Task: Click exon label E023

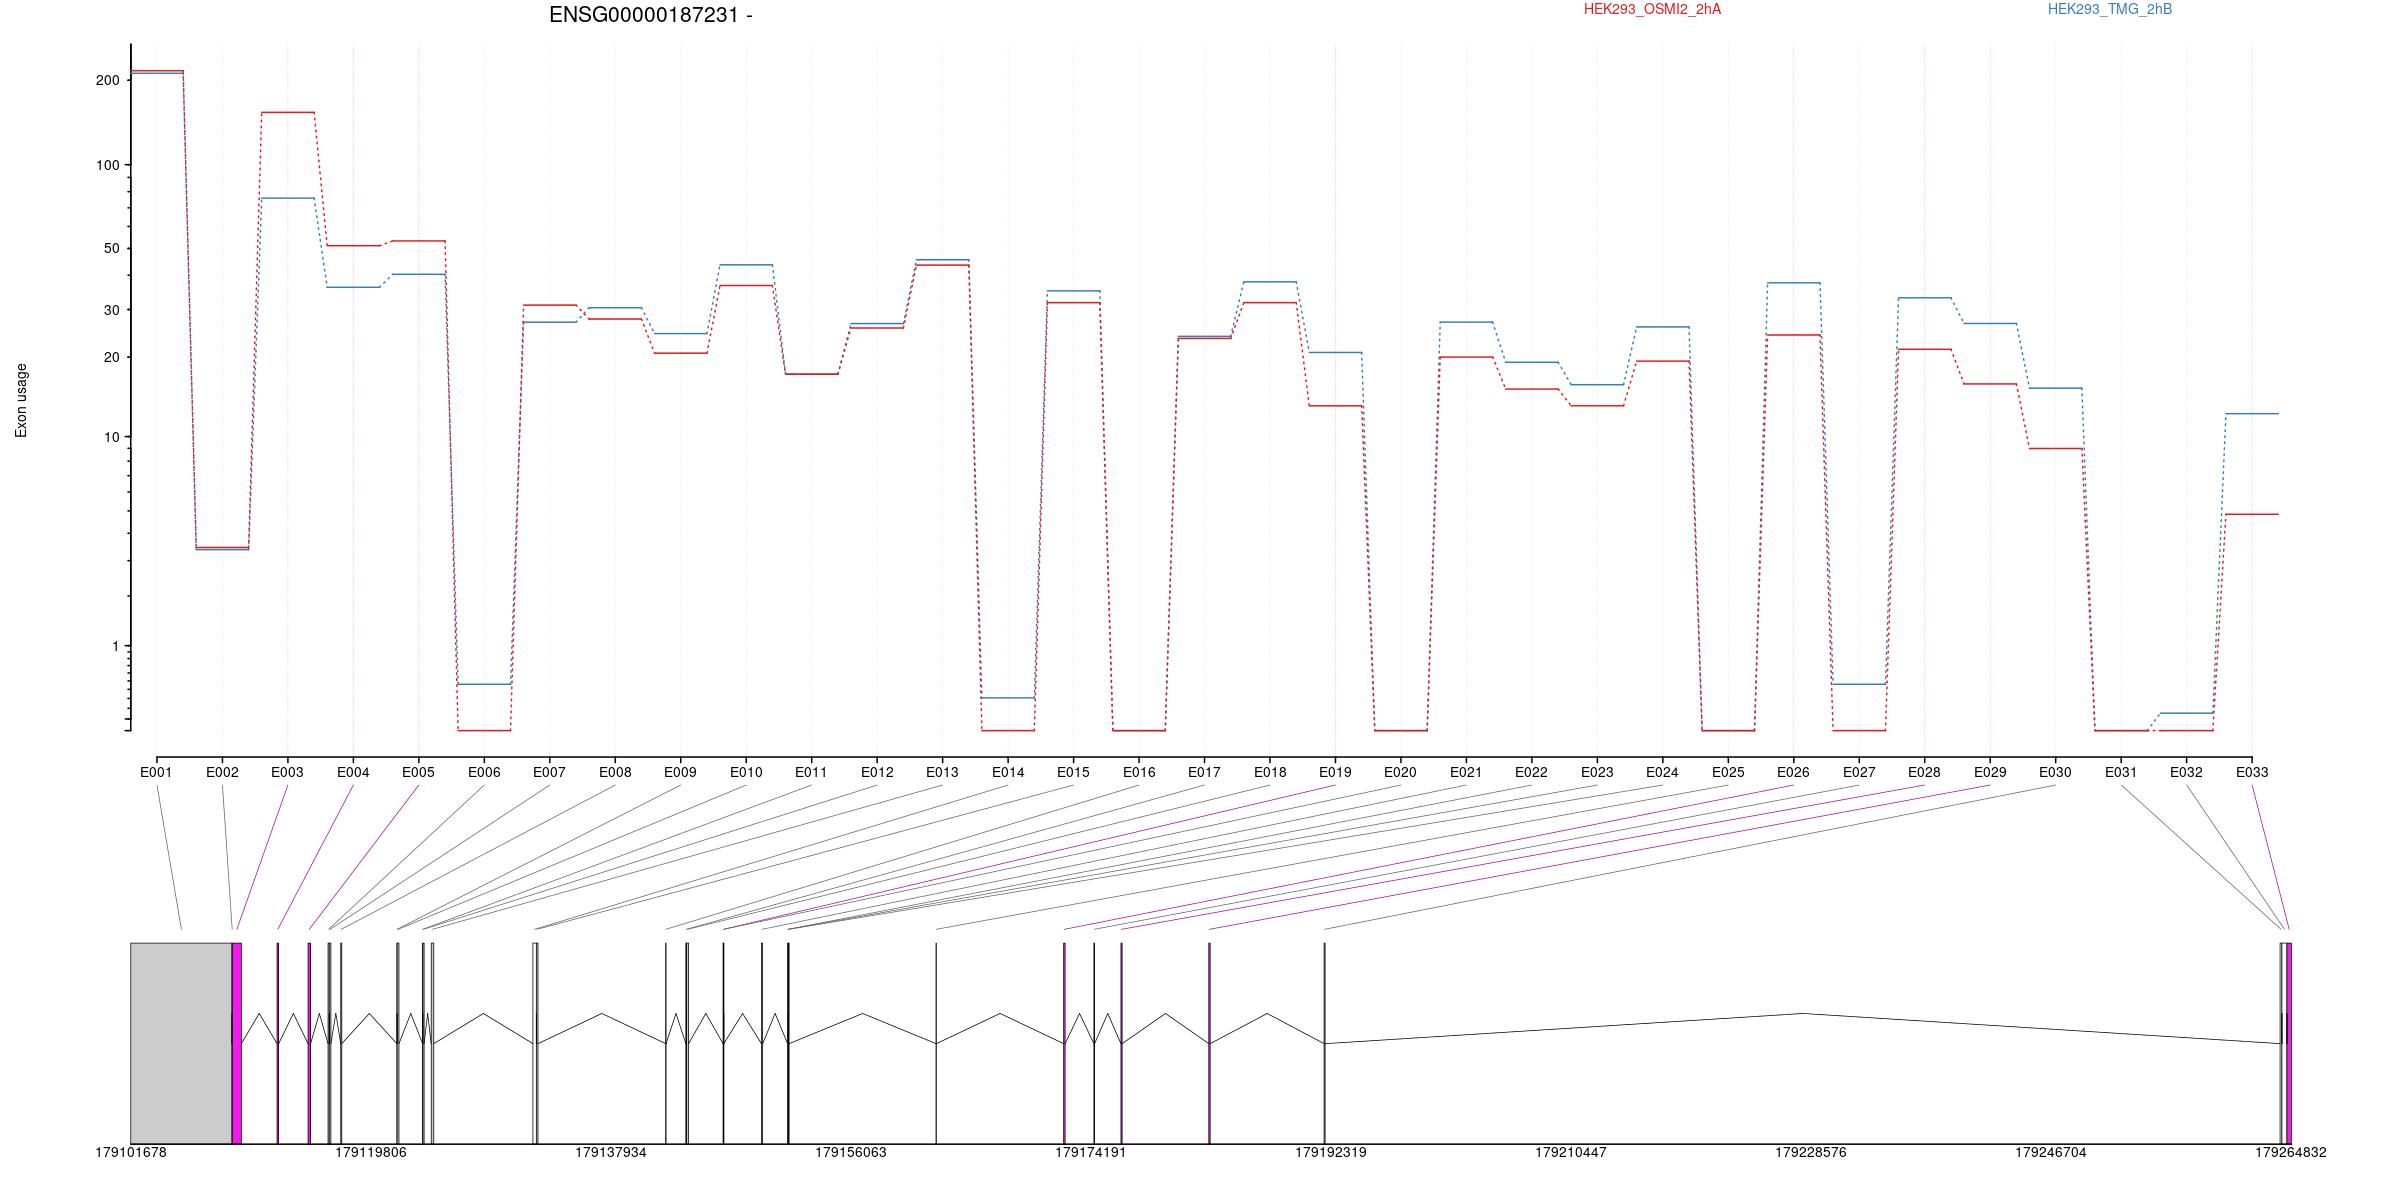Action: (1597, 772)
